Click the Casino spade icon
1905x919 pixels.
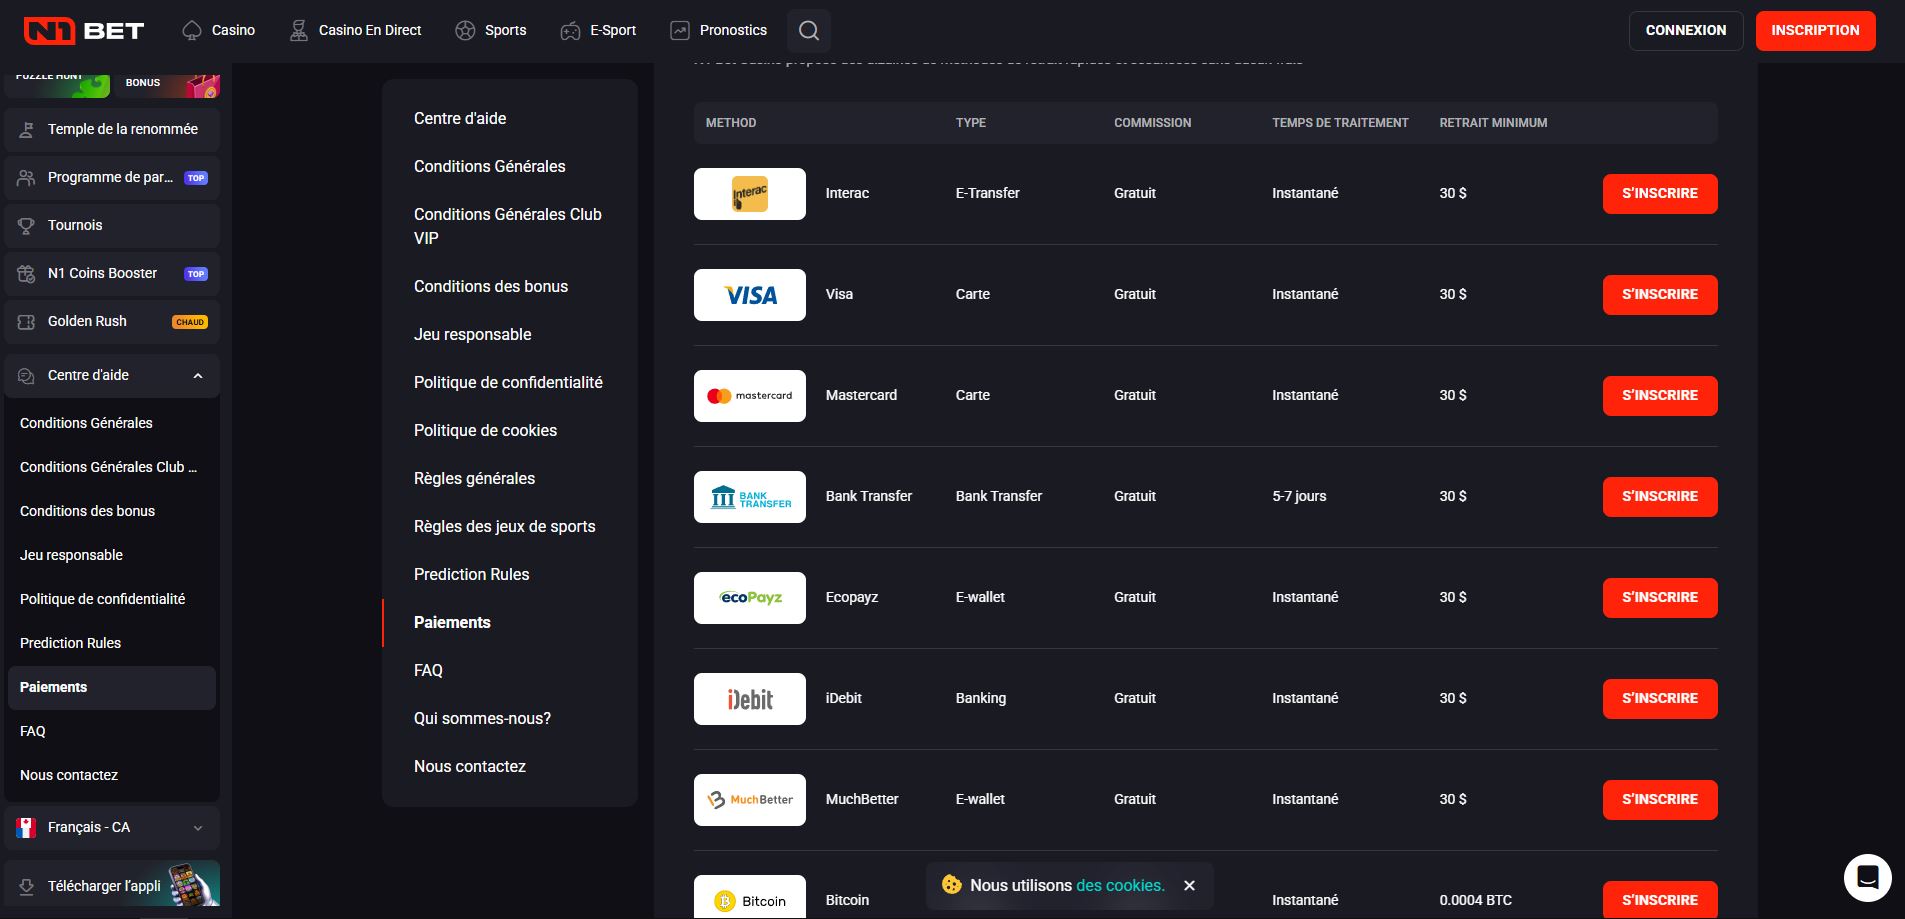(x=192, y=31)
